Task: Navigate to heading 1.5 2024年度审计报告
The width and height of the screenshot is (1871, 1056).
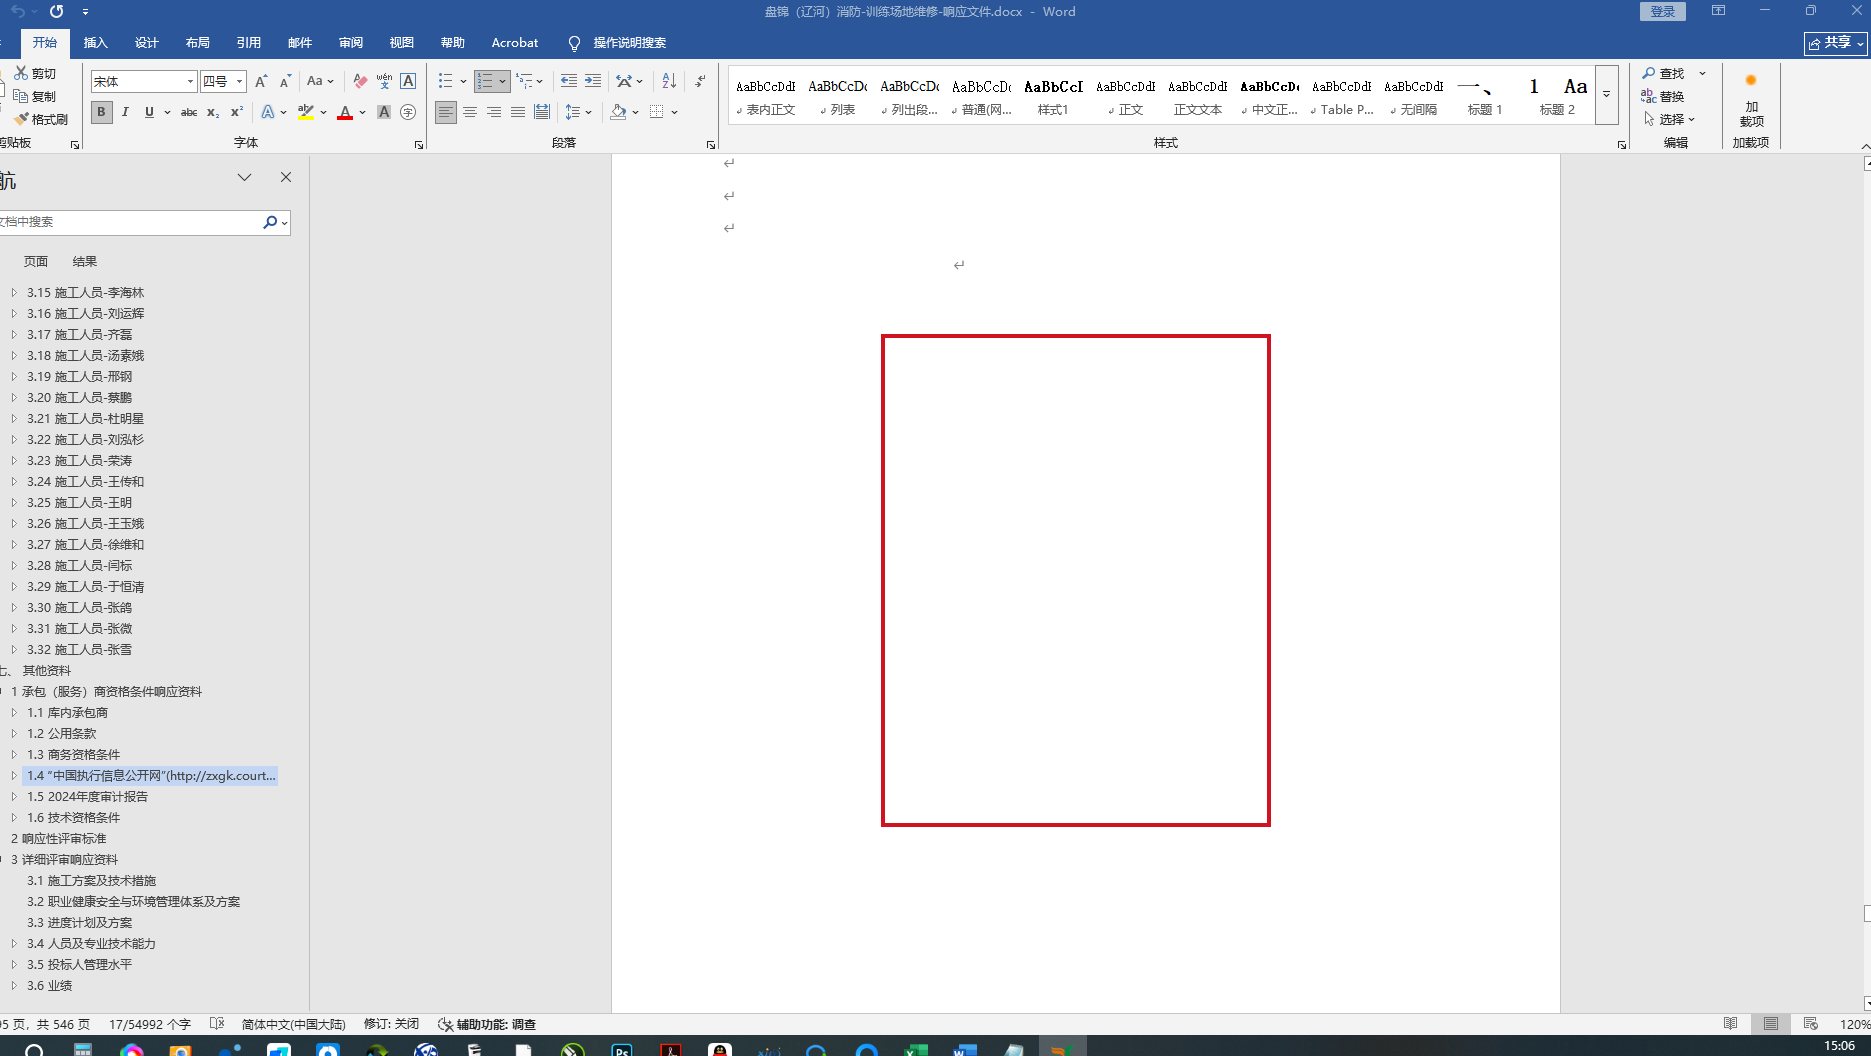Action: coord(87,797)
